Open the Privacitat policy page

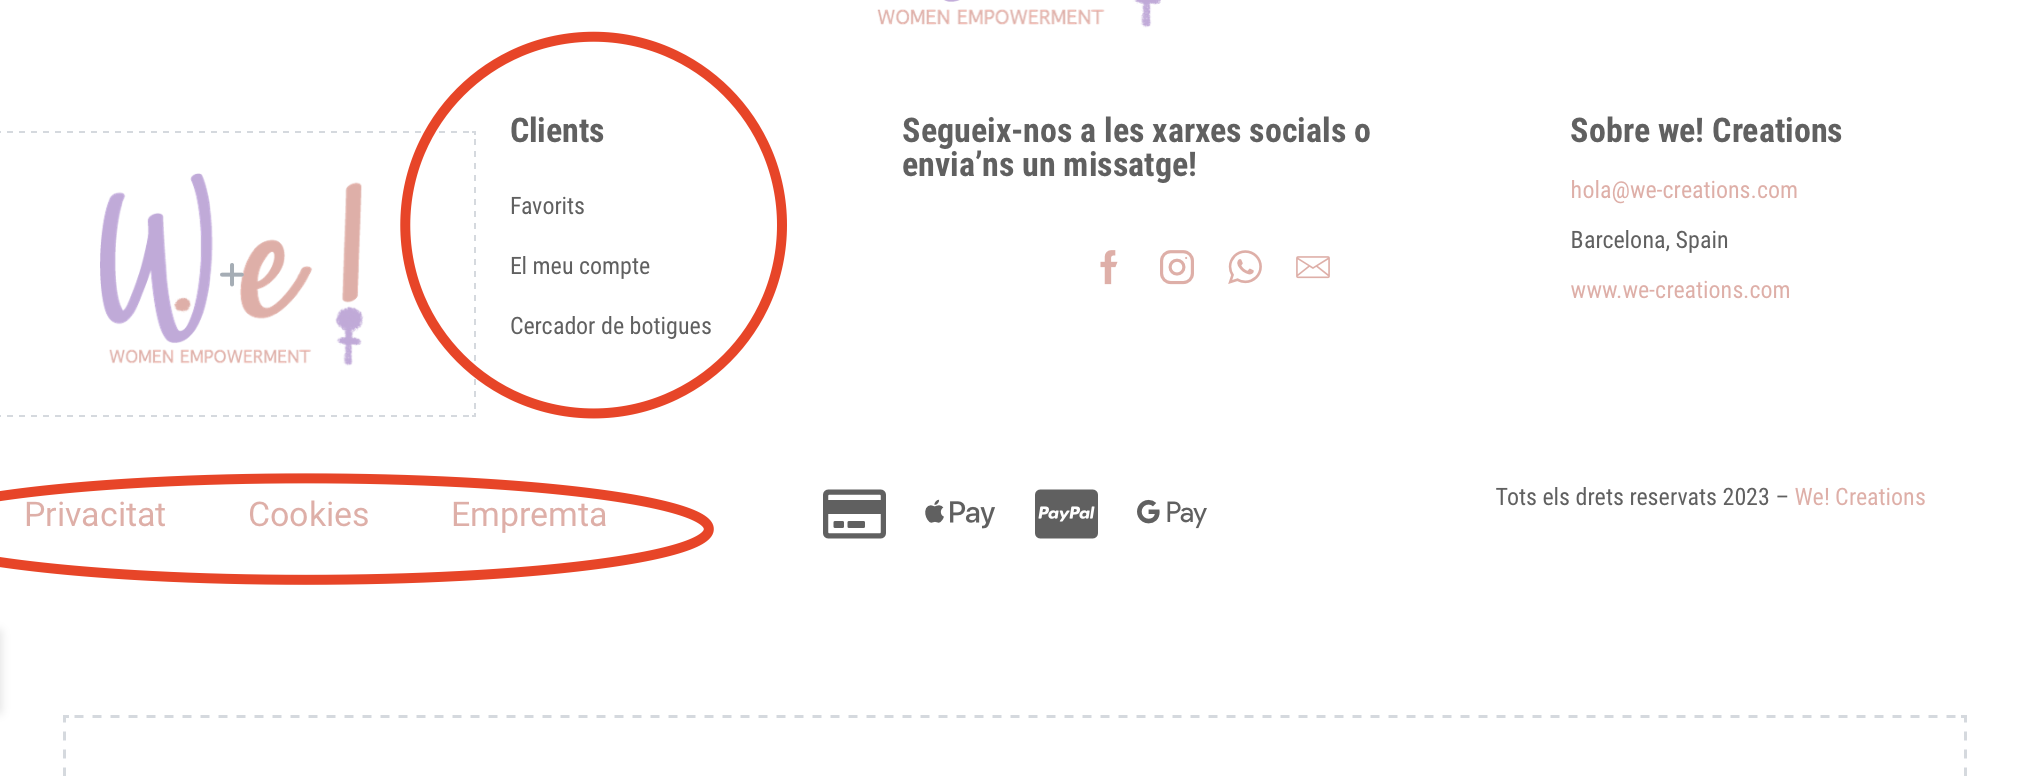click(x=95, y=514)
